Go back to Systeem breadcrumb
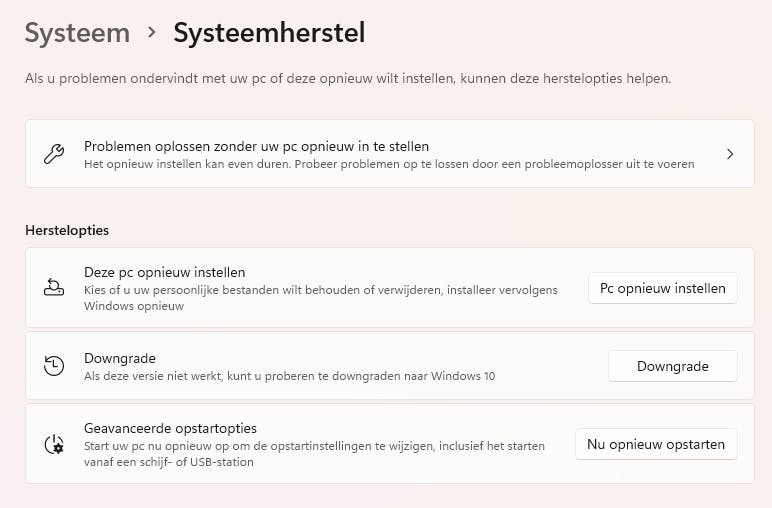Viewport: 772px width, 508px height. tap(77, 32)
